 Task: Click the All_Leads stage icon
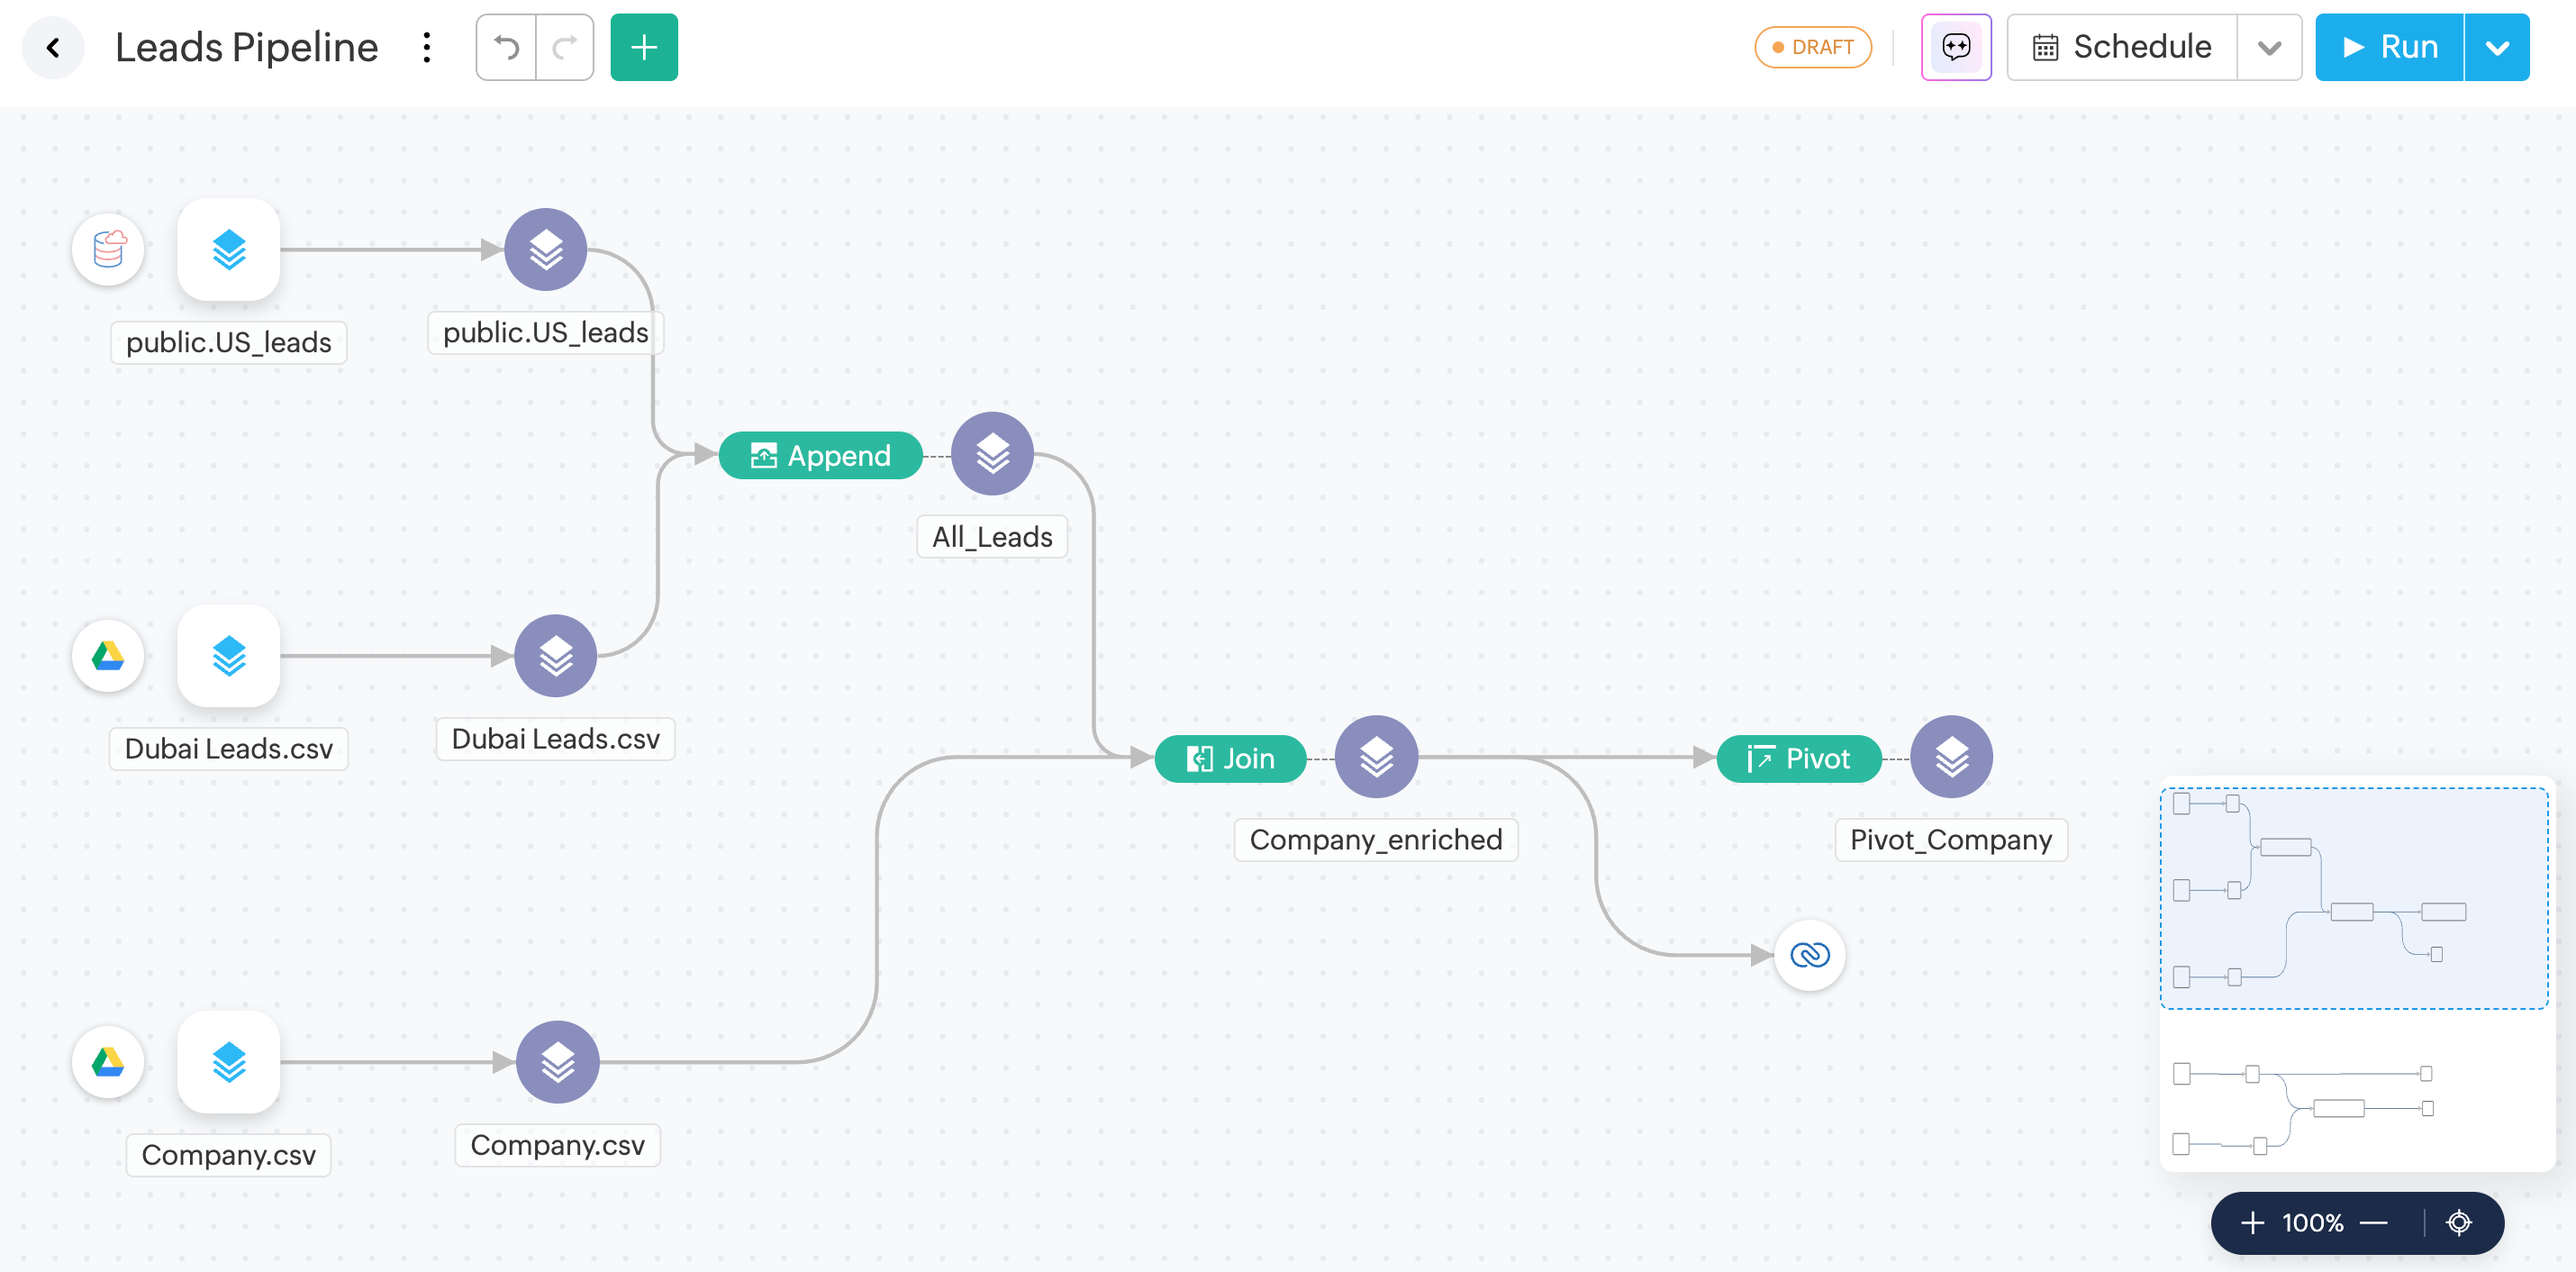(x=992, y=454)
